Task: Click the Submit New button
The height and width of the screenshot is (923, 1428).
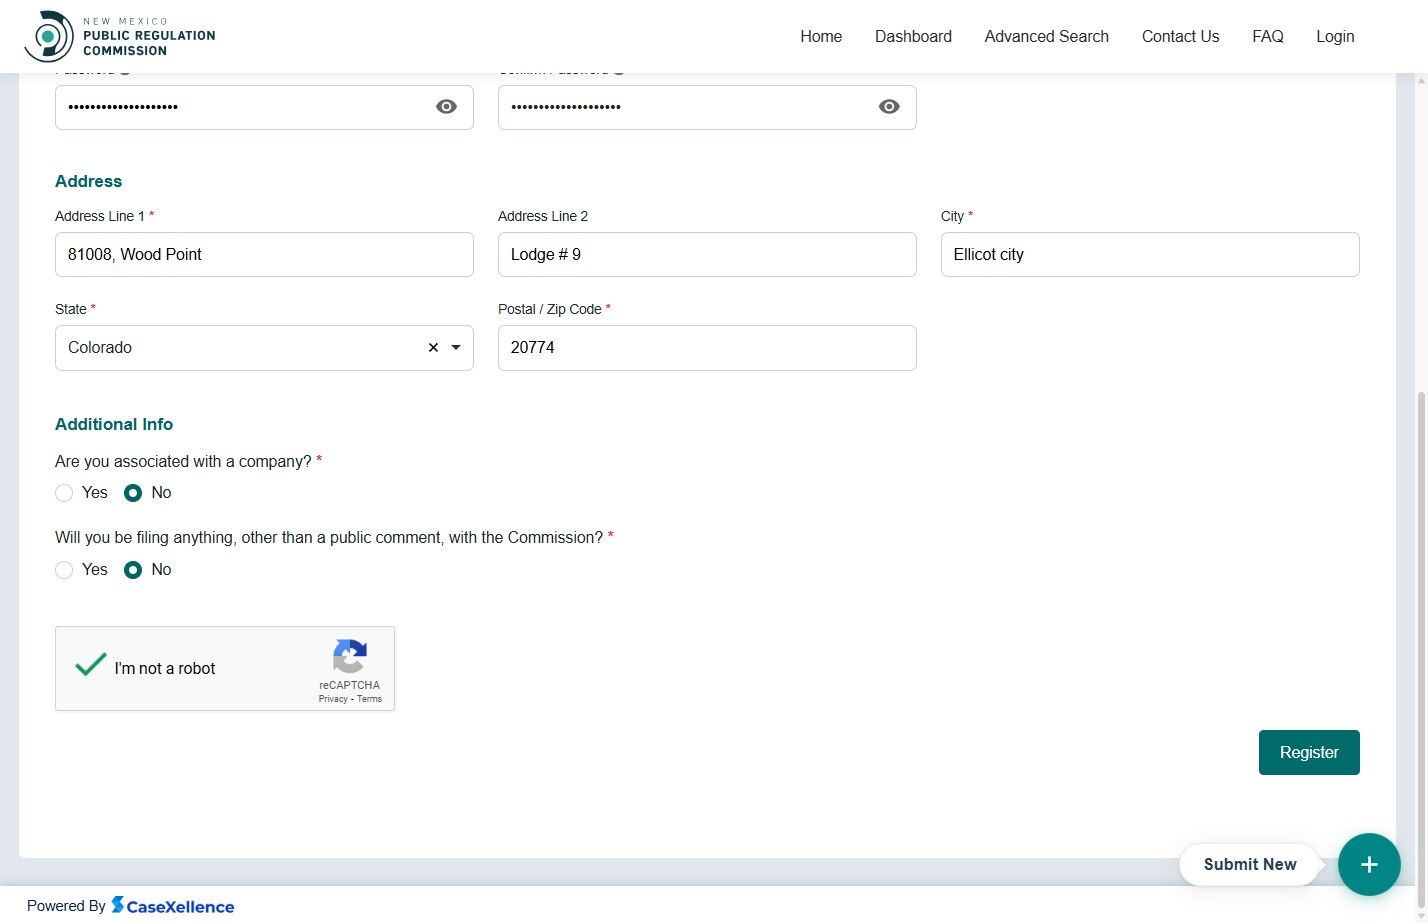Action: [1249, 864]
